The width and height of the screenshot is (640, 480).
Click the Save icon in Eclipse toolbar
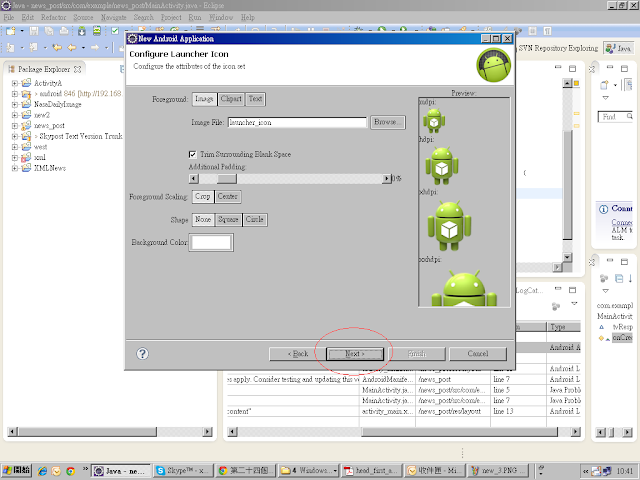coord(34,31)
